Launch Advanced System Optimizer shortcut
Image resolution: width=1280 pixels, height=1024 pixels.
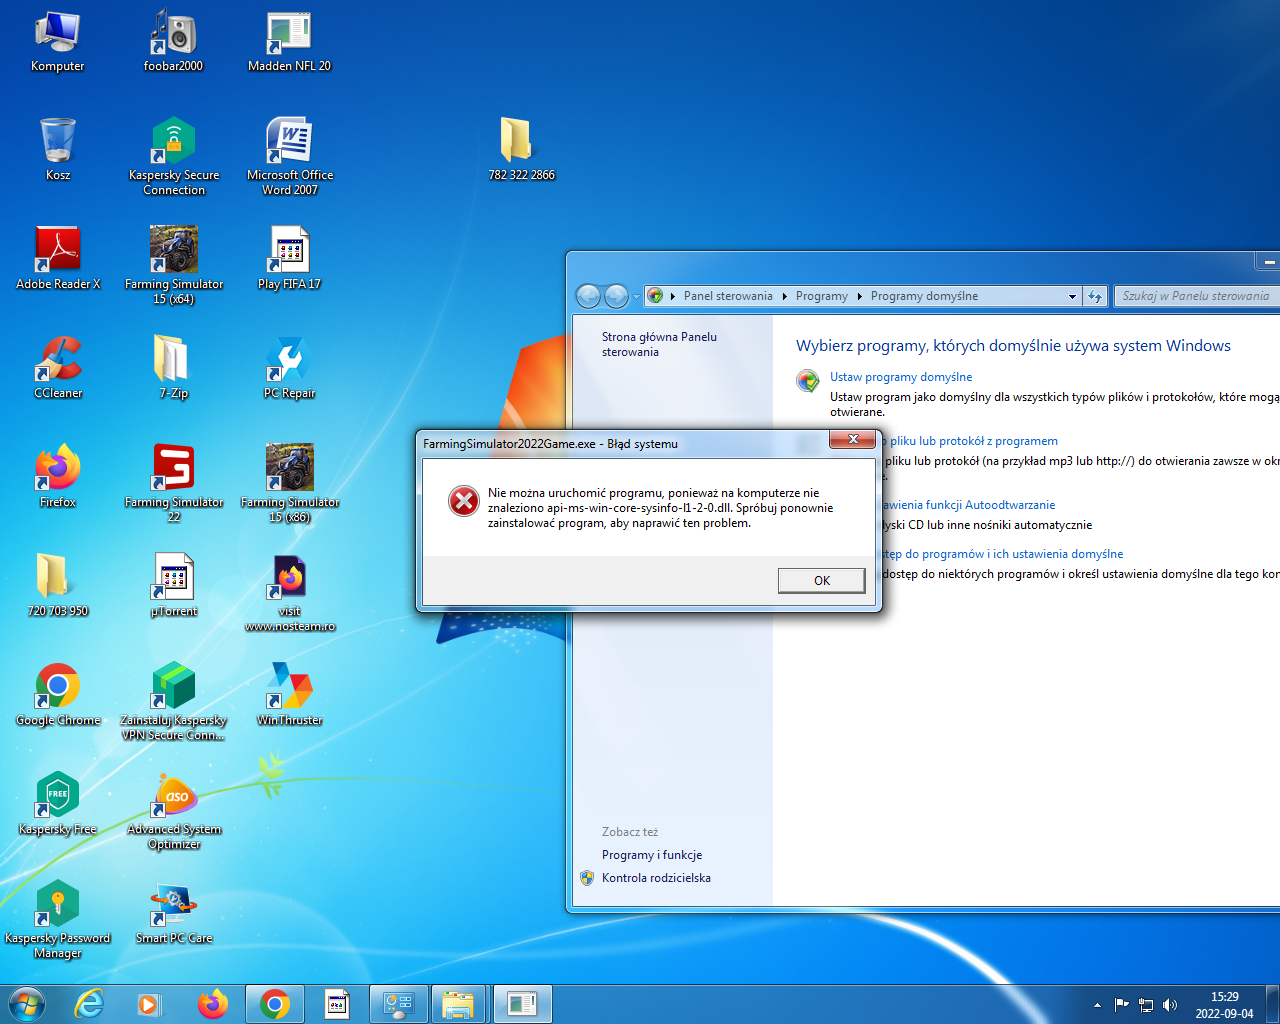tap(173, 811)
